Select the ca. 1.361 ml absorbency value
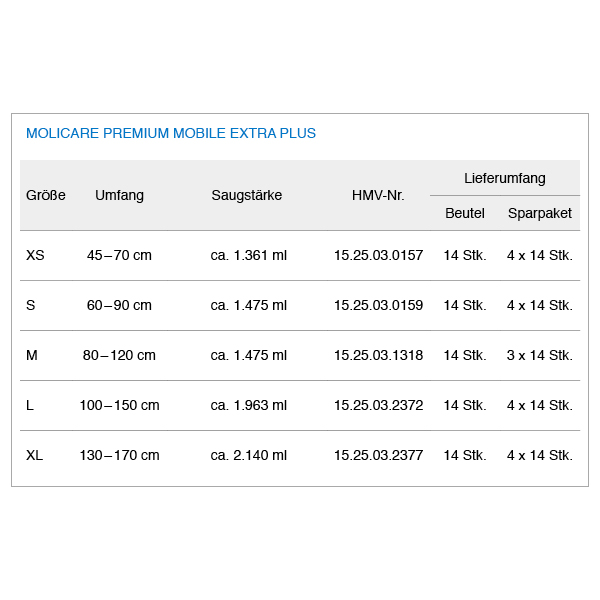The height and width of the screenshot is (600, 600). [249, 255]
